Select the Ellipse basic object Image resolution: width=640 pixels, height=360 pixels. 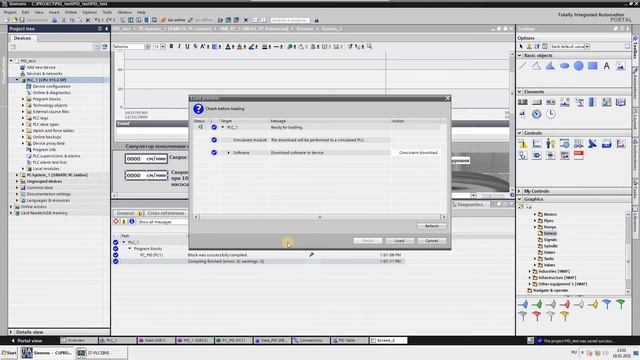[x=564, y=66]
